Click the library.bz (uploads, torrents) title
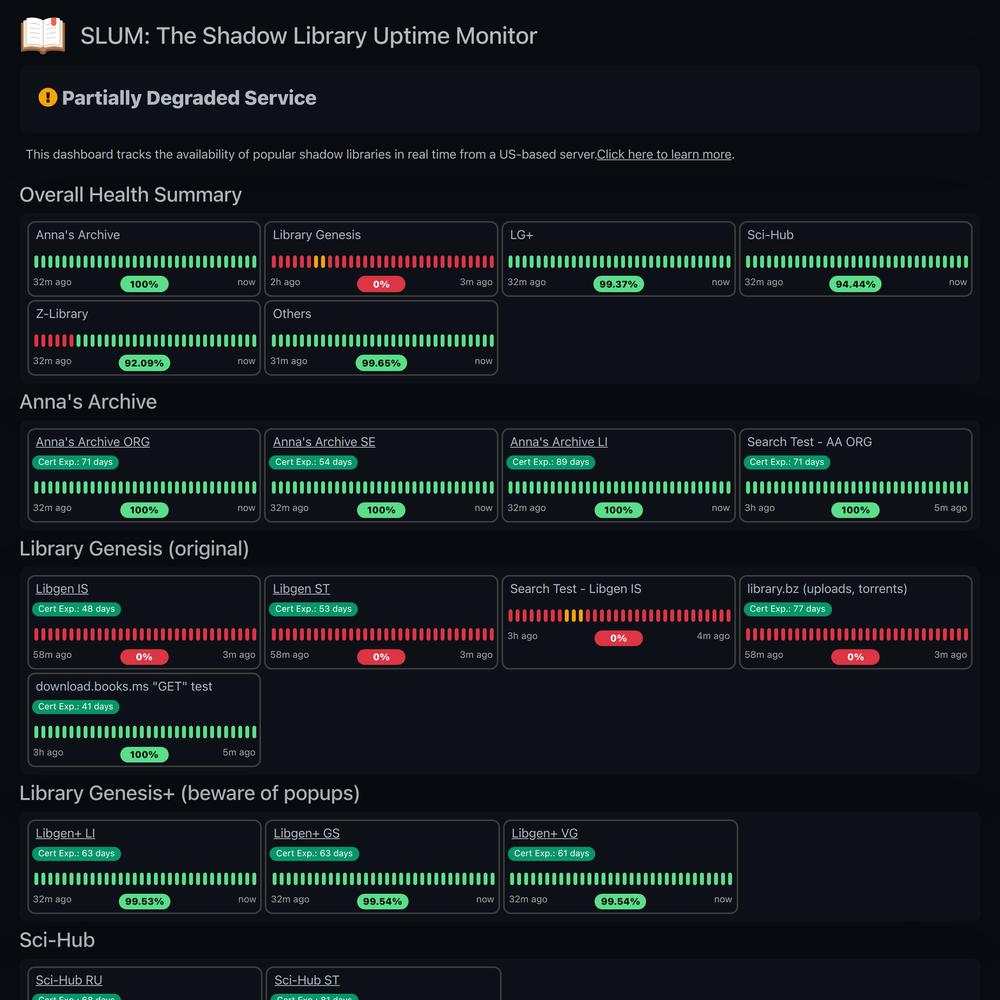 (827, 589)
